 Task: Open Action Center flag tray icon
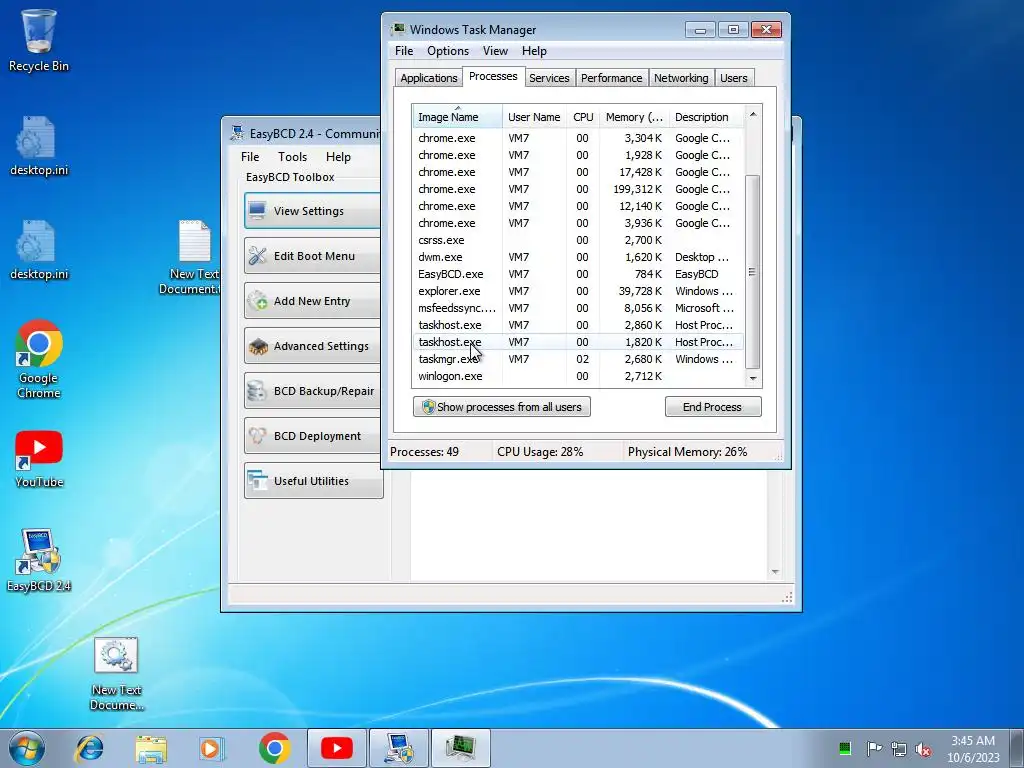(874, 748)
